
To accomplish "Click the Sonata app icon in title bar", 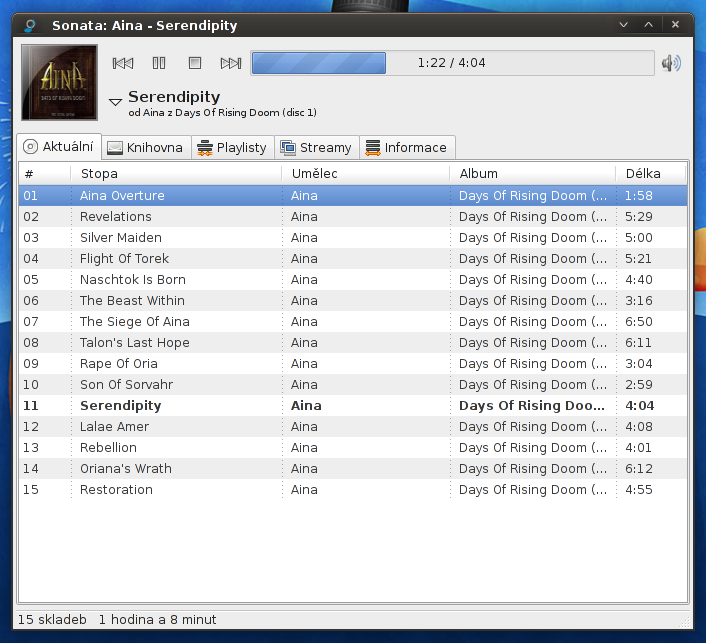I will 30,25.
